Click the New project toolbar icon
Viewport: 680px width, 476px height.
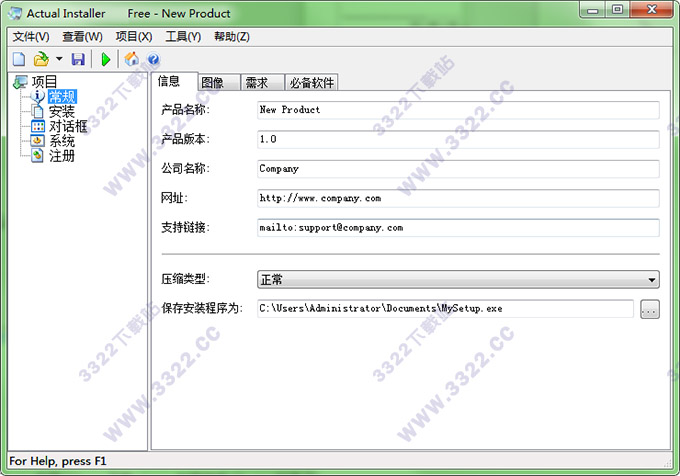(19, 59)
